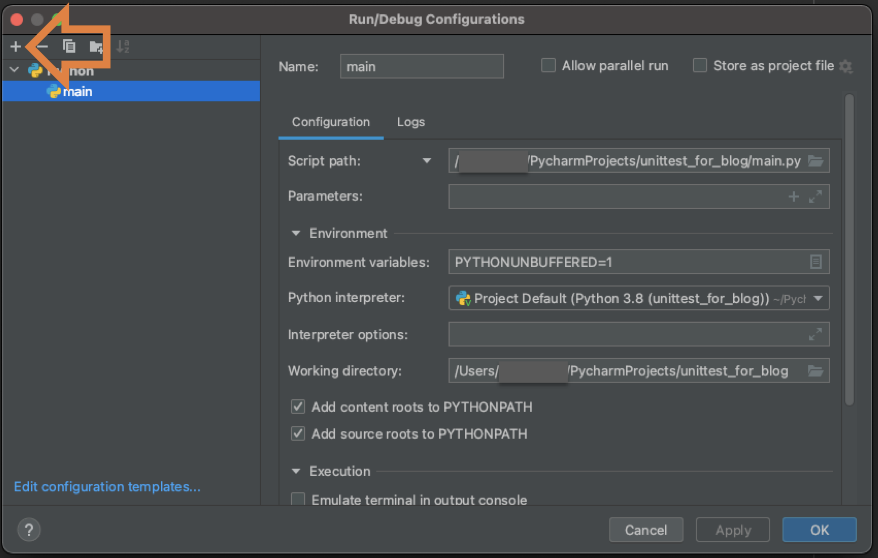This screenshot has height=558, width=878.
Task: Open Edit configuration templates link
Action: (107, 486)
